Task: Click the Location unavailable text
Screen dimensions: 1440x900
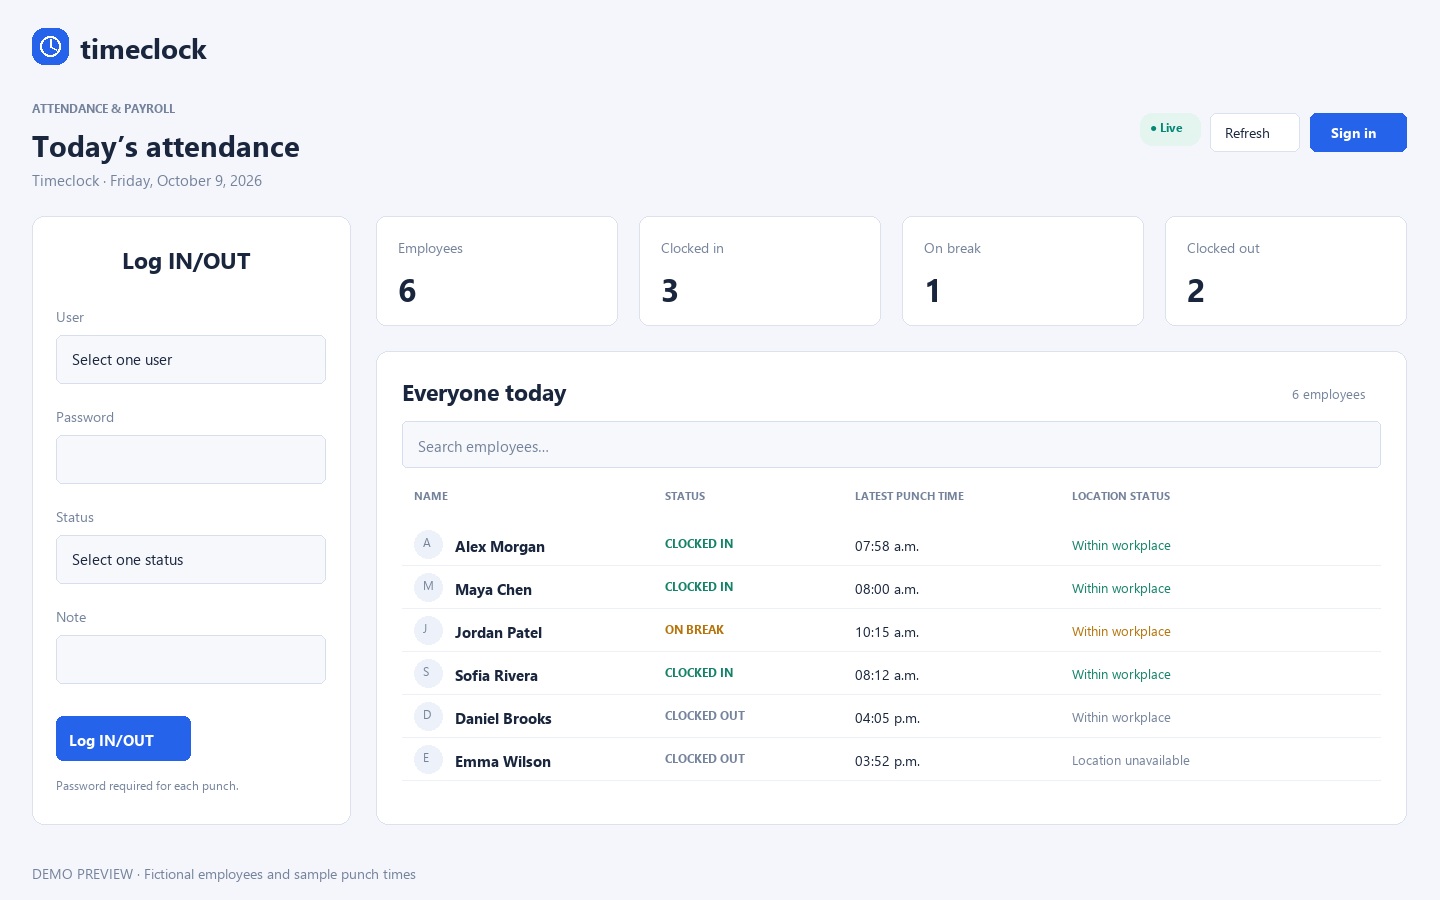Action: pos(1131,761)
